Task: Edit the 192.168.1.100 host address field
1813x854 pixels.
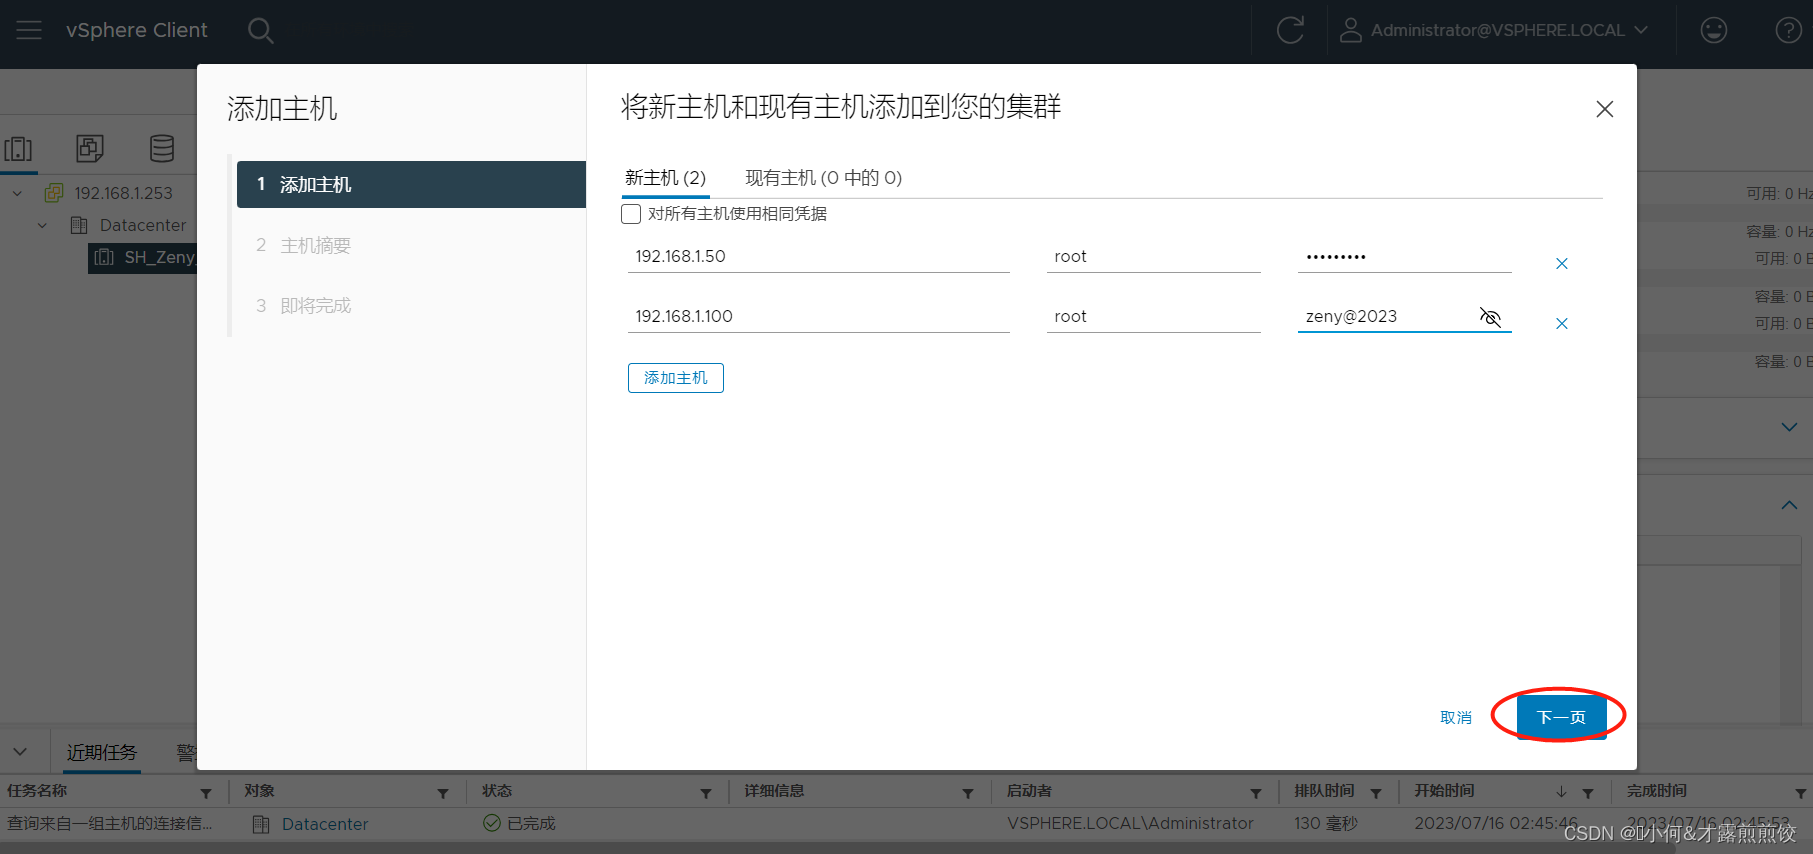Action: tap(818, 316)
